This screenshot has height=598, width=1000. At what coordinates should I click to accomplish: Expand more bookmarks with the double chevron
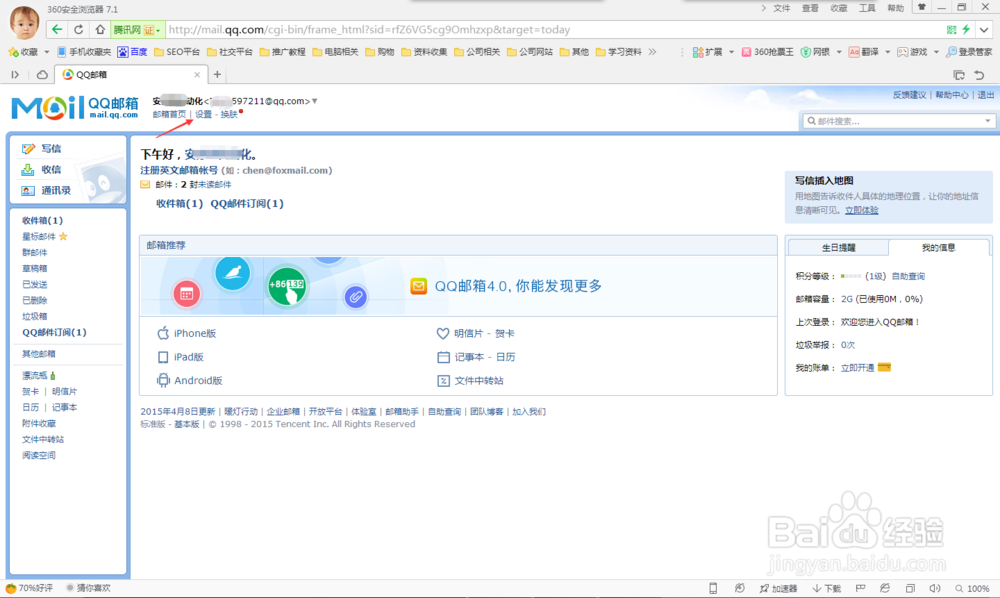click(x=652, y=52)
